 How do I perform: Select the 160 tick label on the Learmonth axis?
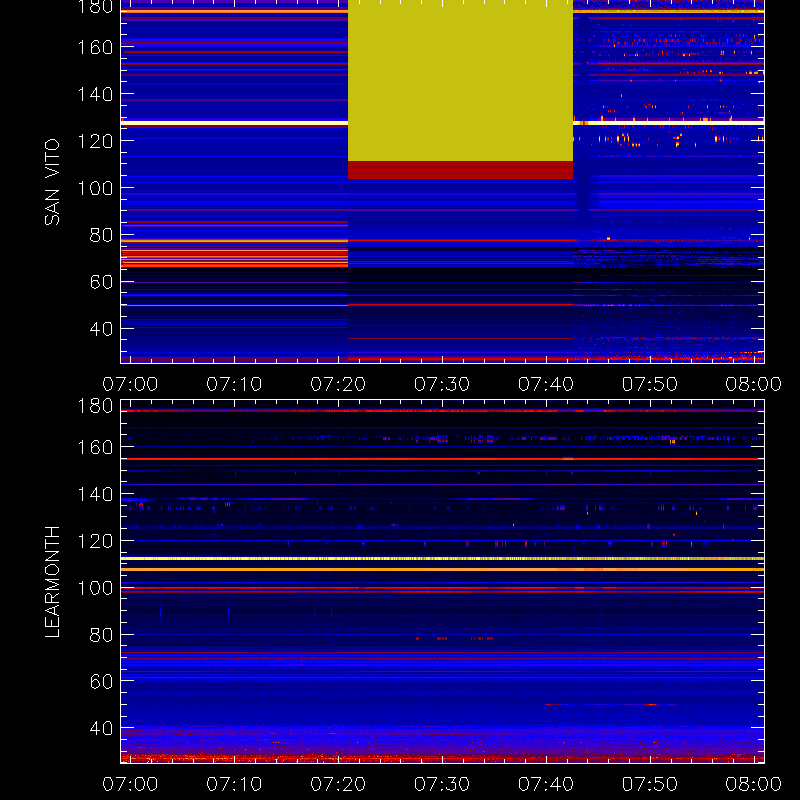95,447
